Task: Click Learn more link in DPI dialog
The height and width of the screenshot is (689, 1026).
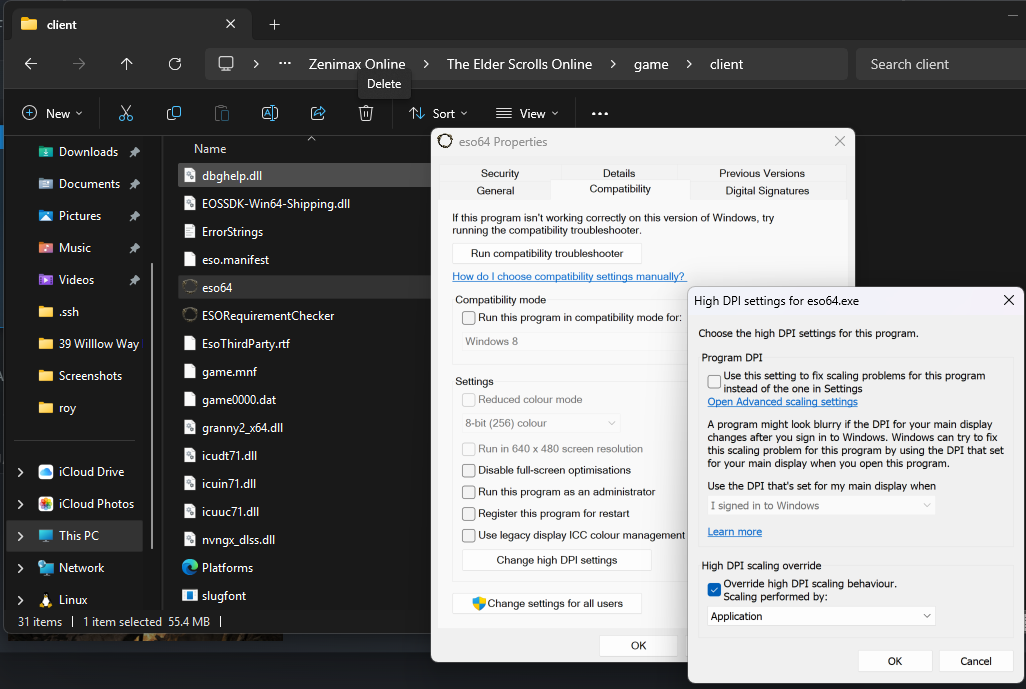Action: (x=734, y=532)
